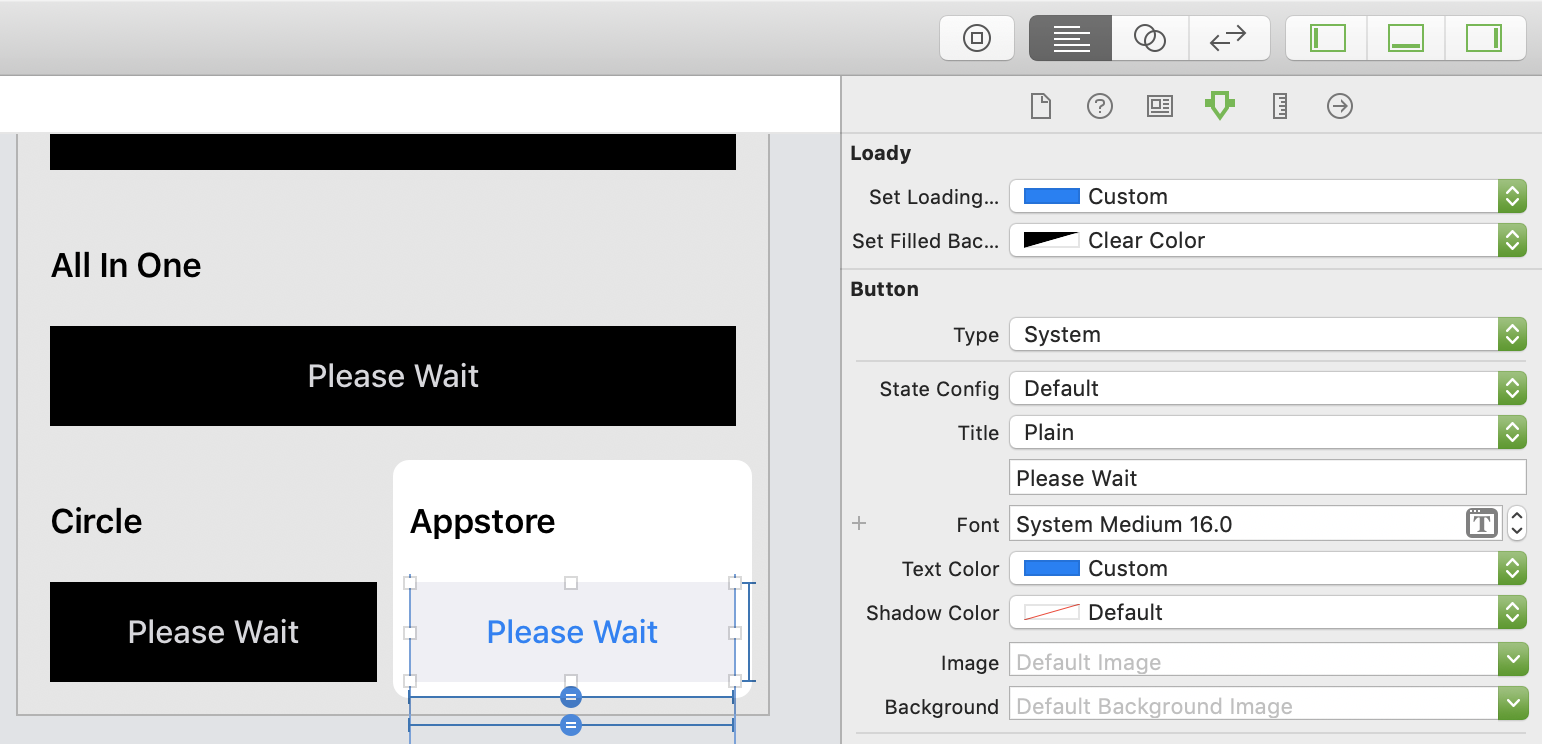Open the font picker T icon
Screen dimensions: 1542x744
pos(1482,523)
